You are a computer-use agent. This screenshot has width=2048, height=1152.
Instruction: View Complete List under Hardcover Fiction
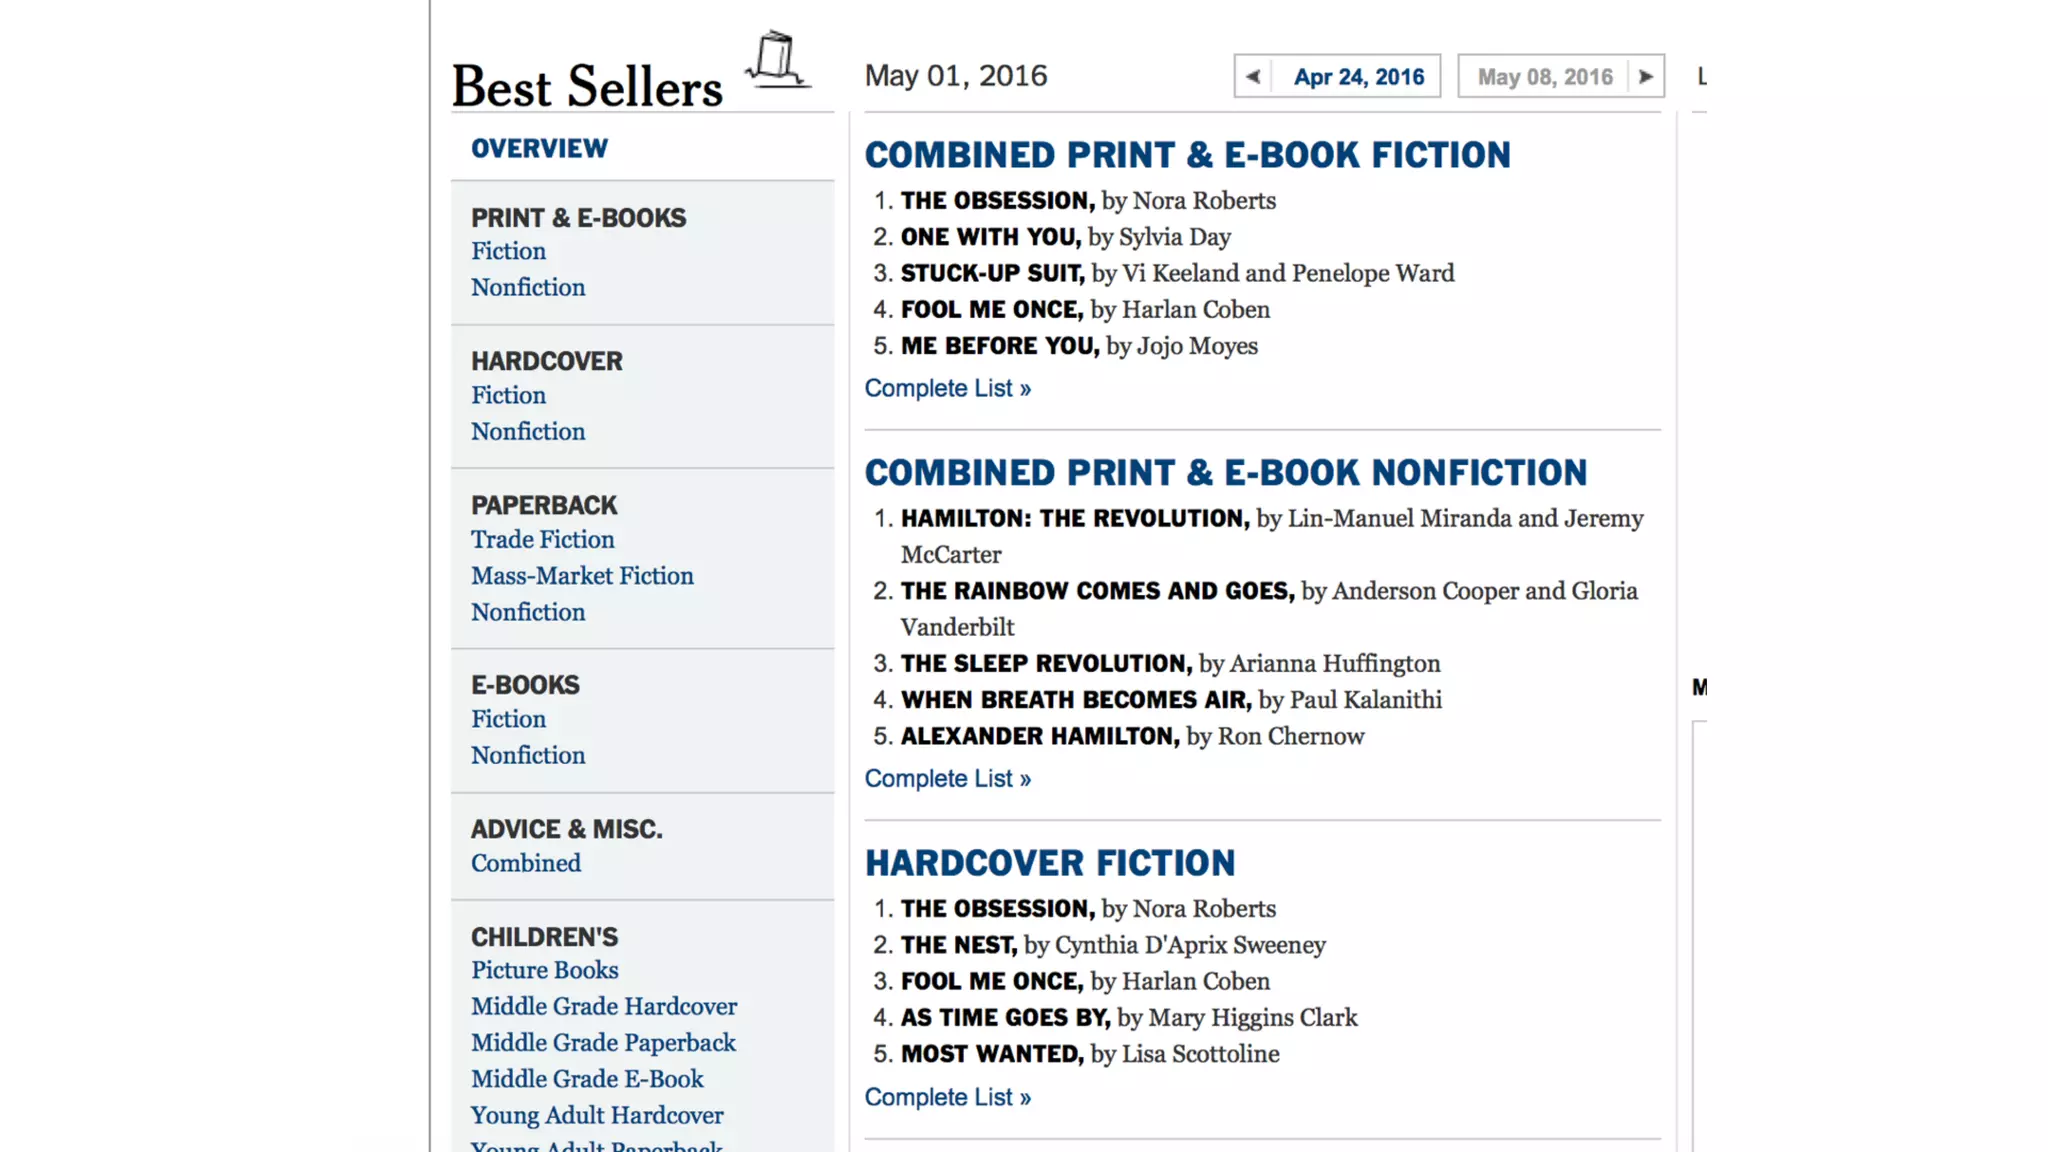tap(947, 1097)
